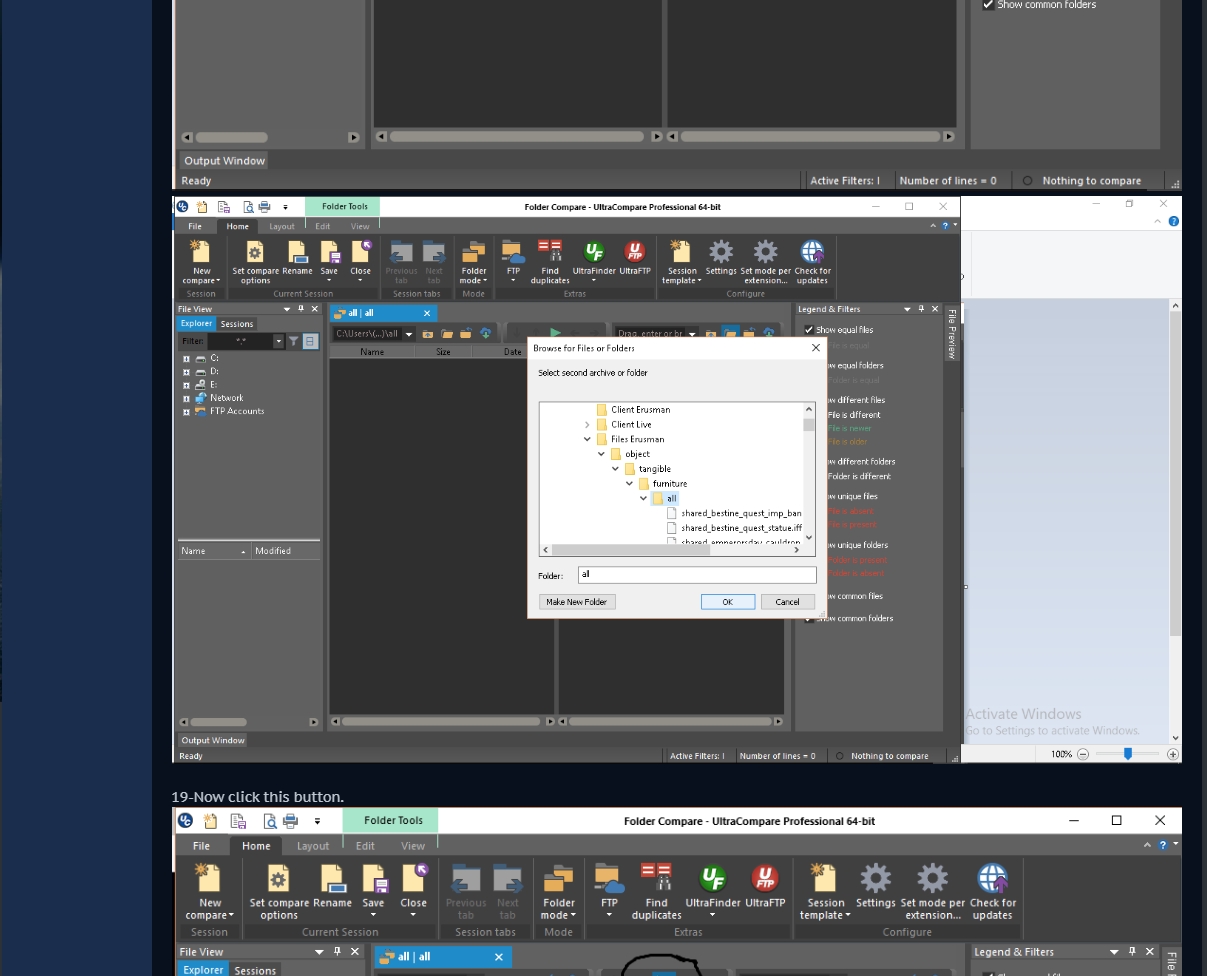Click zoom slider handle in background window
The image size is (1207, 976).
(x=1128, y=754)
